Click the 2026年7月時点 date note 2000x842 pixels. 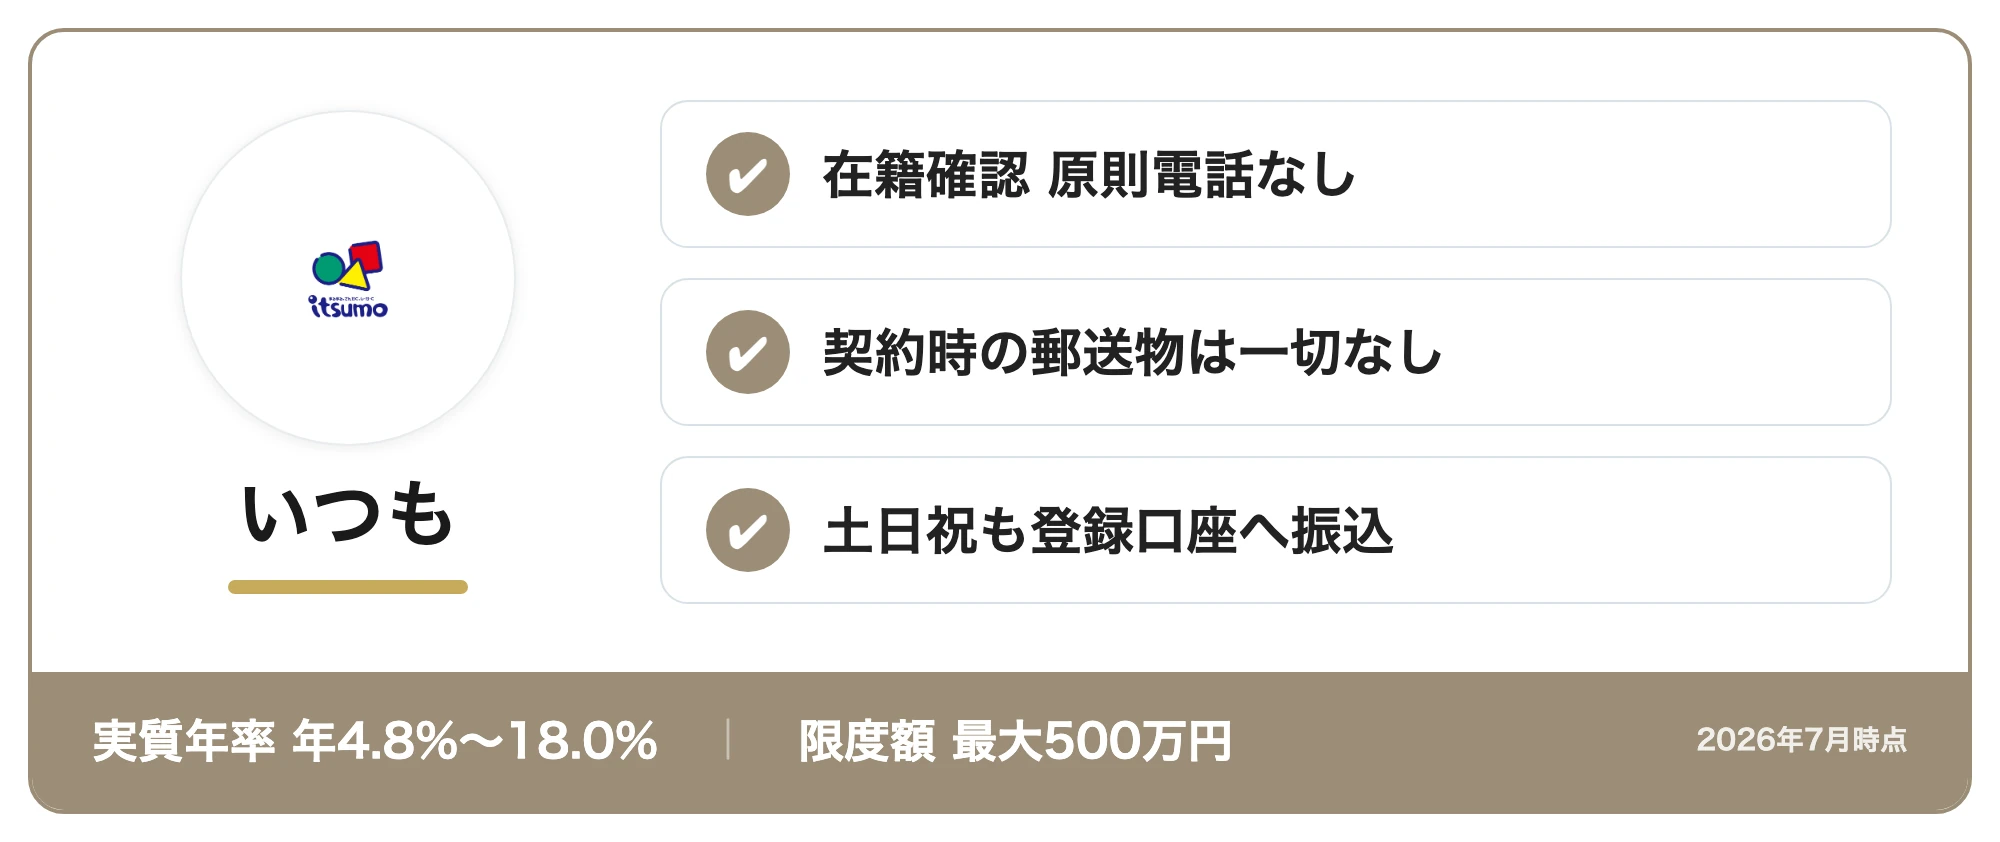1802,740
